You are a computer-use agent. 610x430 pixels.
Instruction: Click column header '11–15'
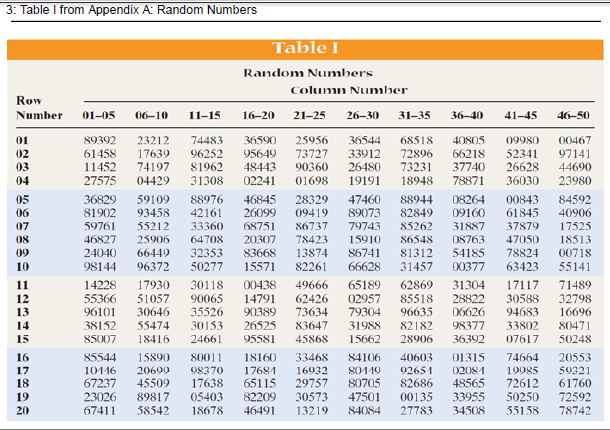pos(205,115)
